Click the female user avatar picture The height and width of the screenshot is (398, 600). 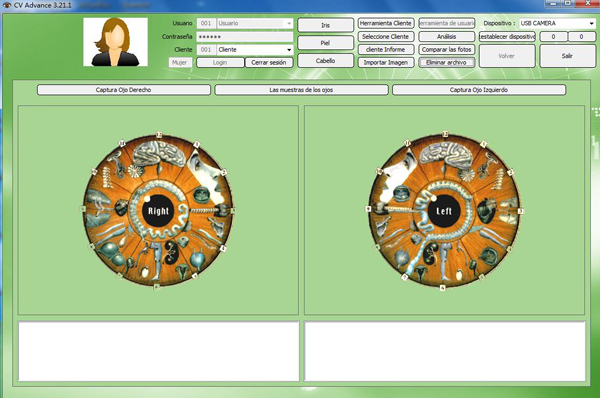click(x=116, y=42)
